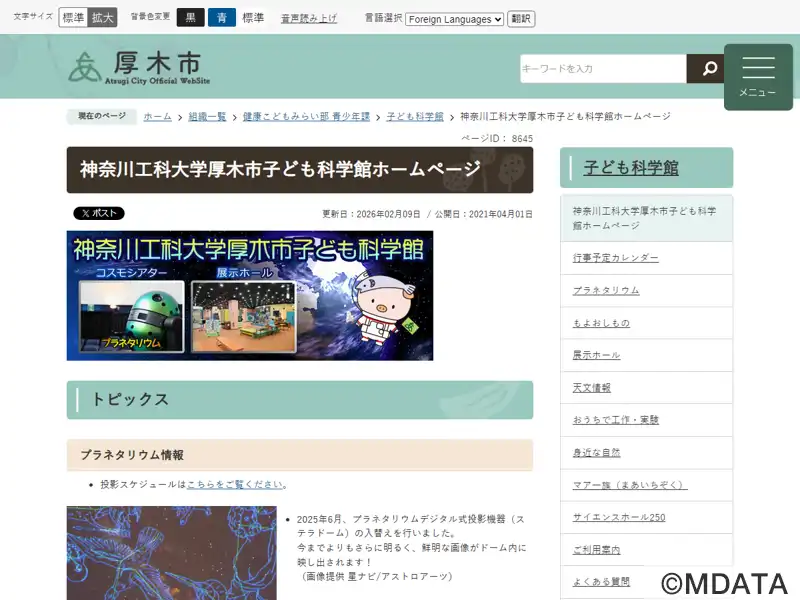Open 健康こどもみらい部 青少年課 breadcrumb
Screen dimensions: 800x600
click(306, 116)
